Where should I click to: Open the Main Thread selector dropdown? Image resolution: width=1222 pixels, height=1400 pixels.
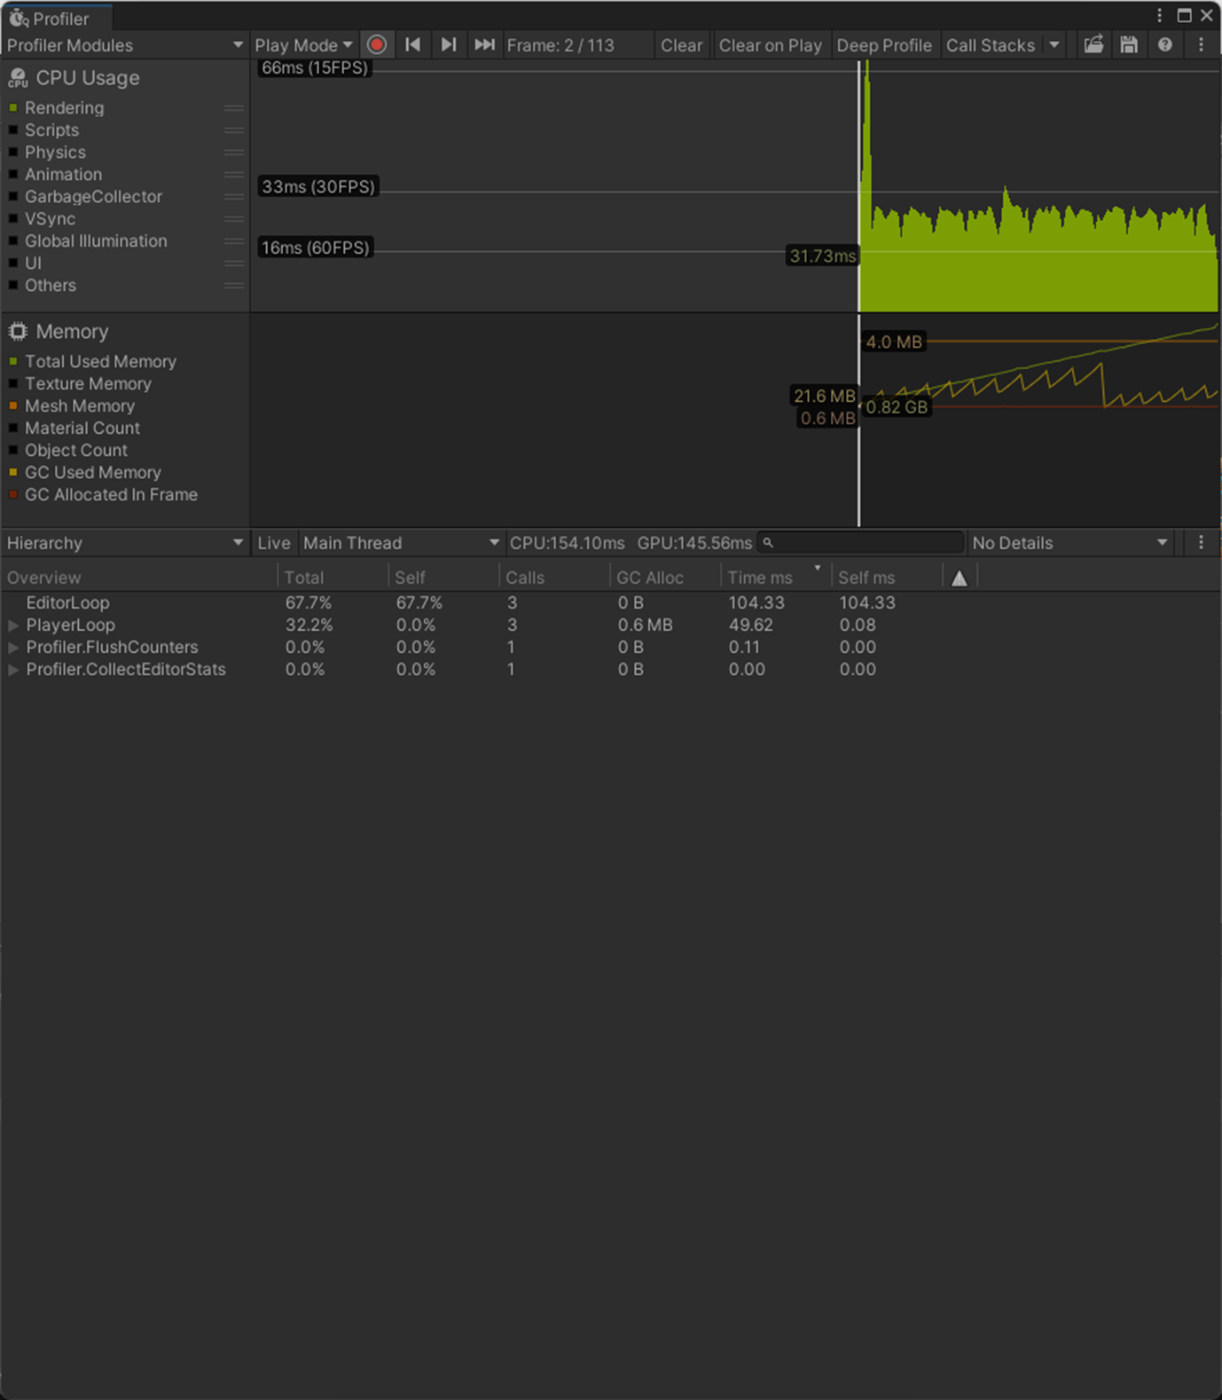tap(401, 543)
